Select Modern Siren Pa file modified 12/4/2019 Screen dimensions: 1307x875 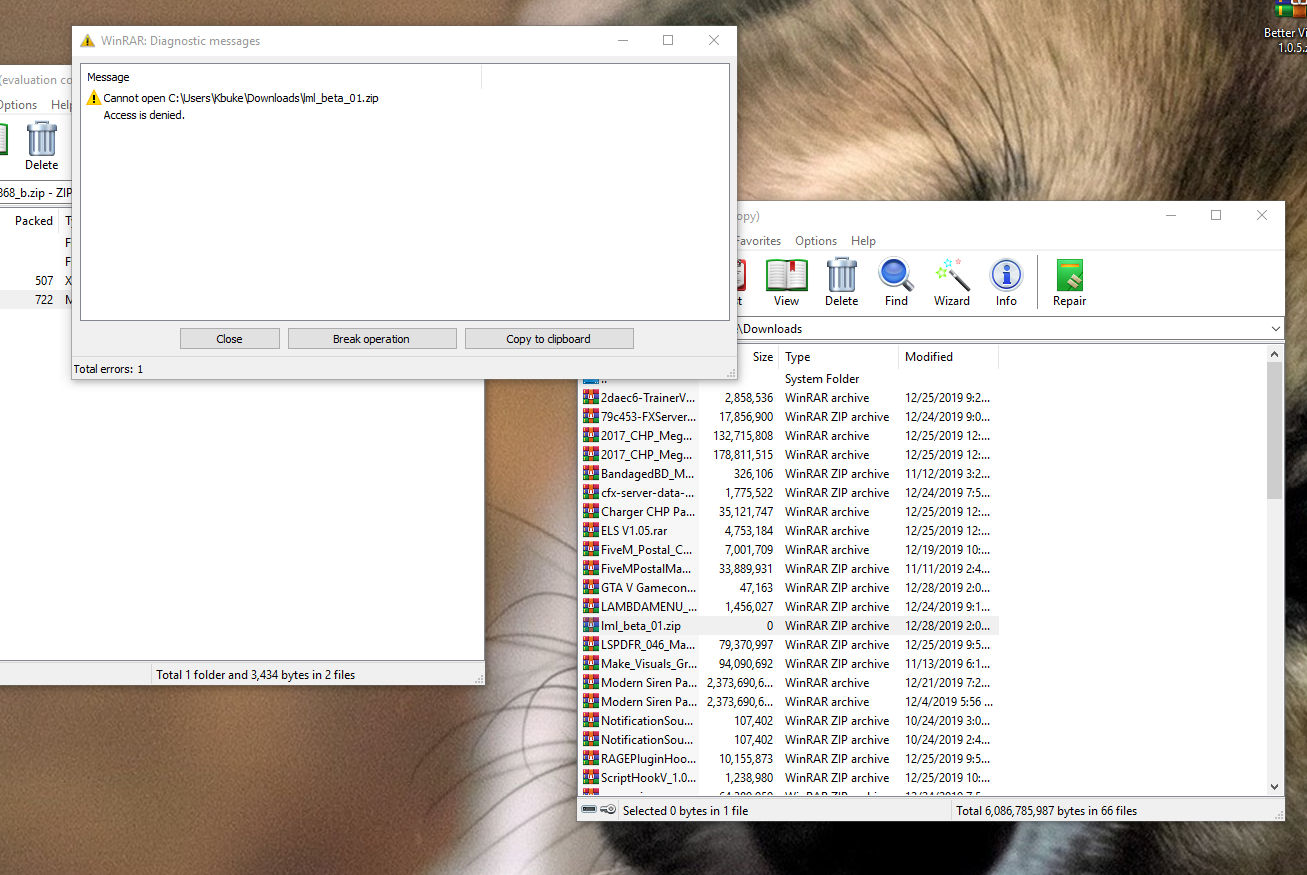[x=649, y=702]
